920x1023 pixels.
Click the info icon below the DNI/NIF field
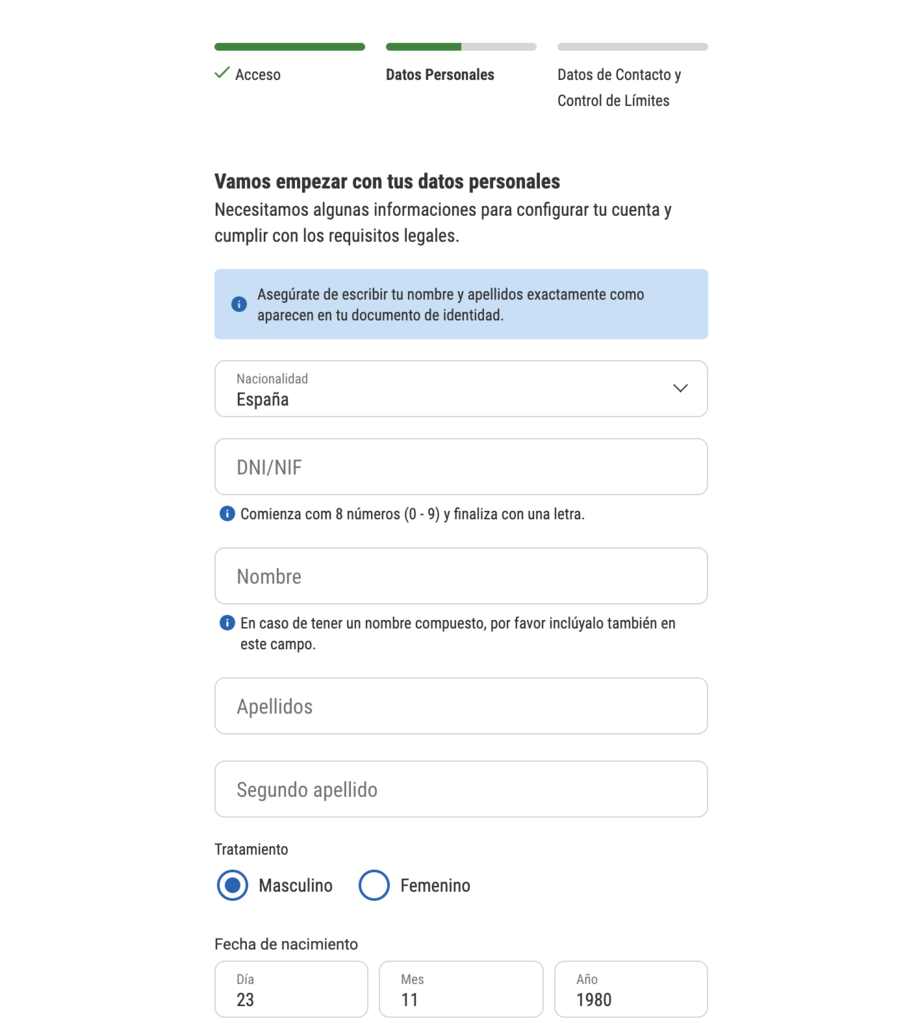click(227, 514)
